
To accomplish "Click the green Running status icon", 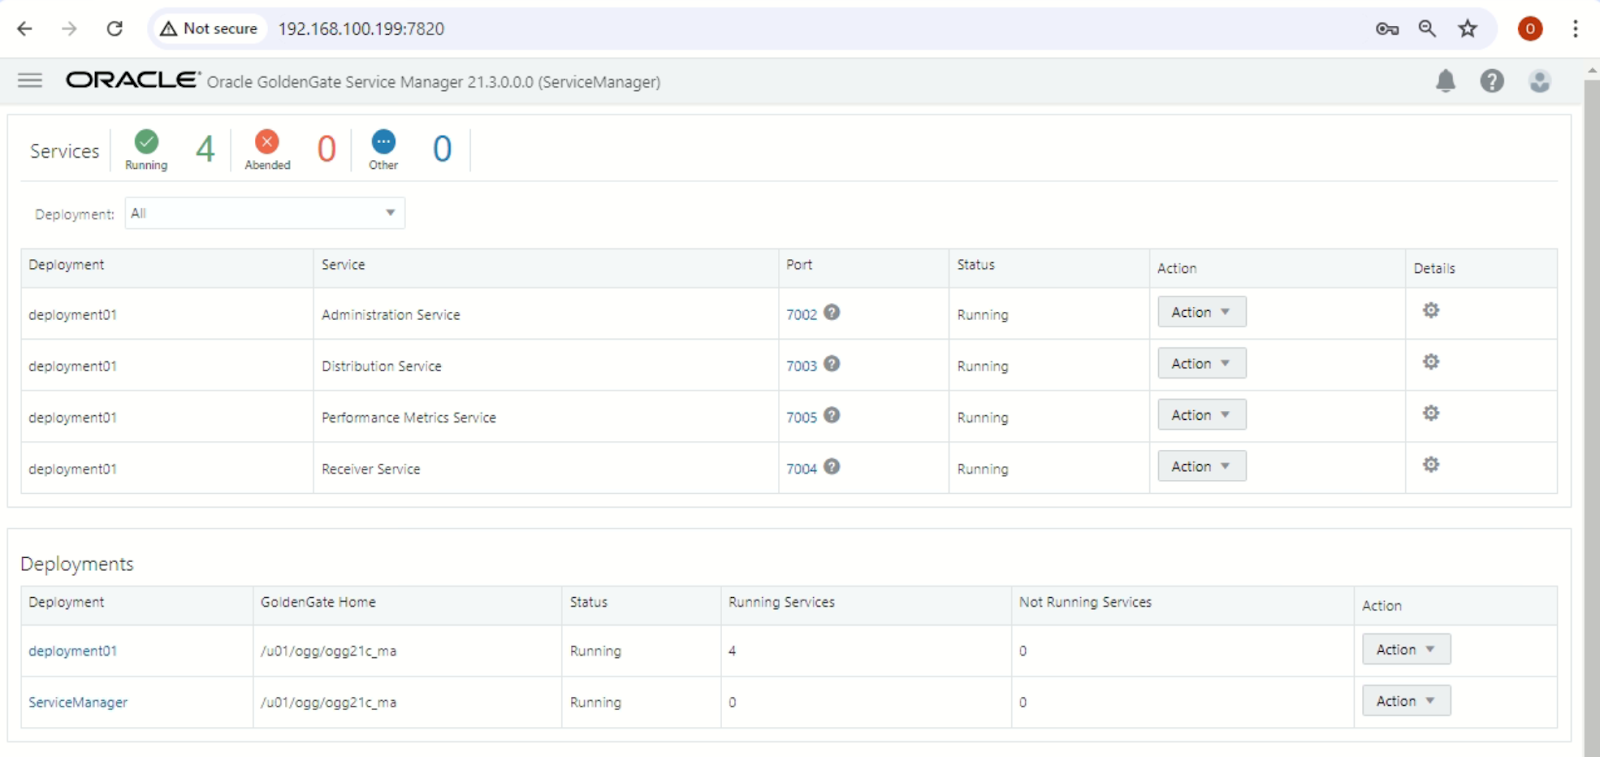I will [147, 141].
